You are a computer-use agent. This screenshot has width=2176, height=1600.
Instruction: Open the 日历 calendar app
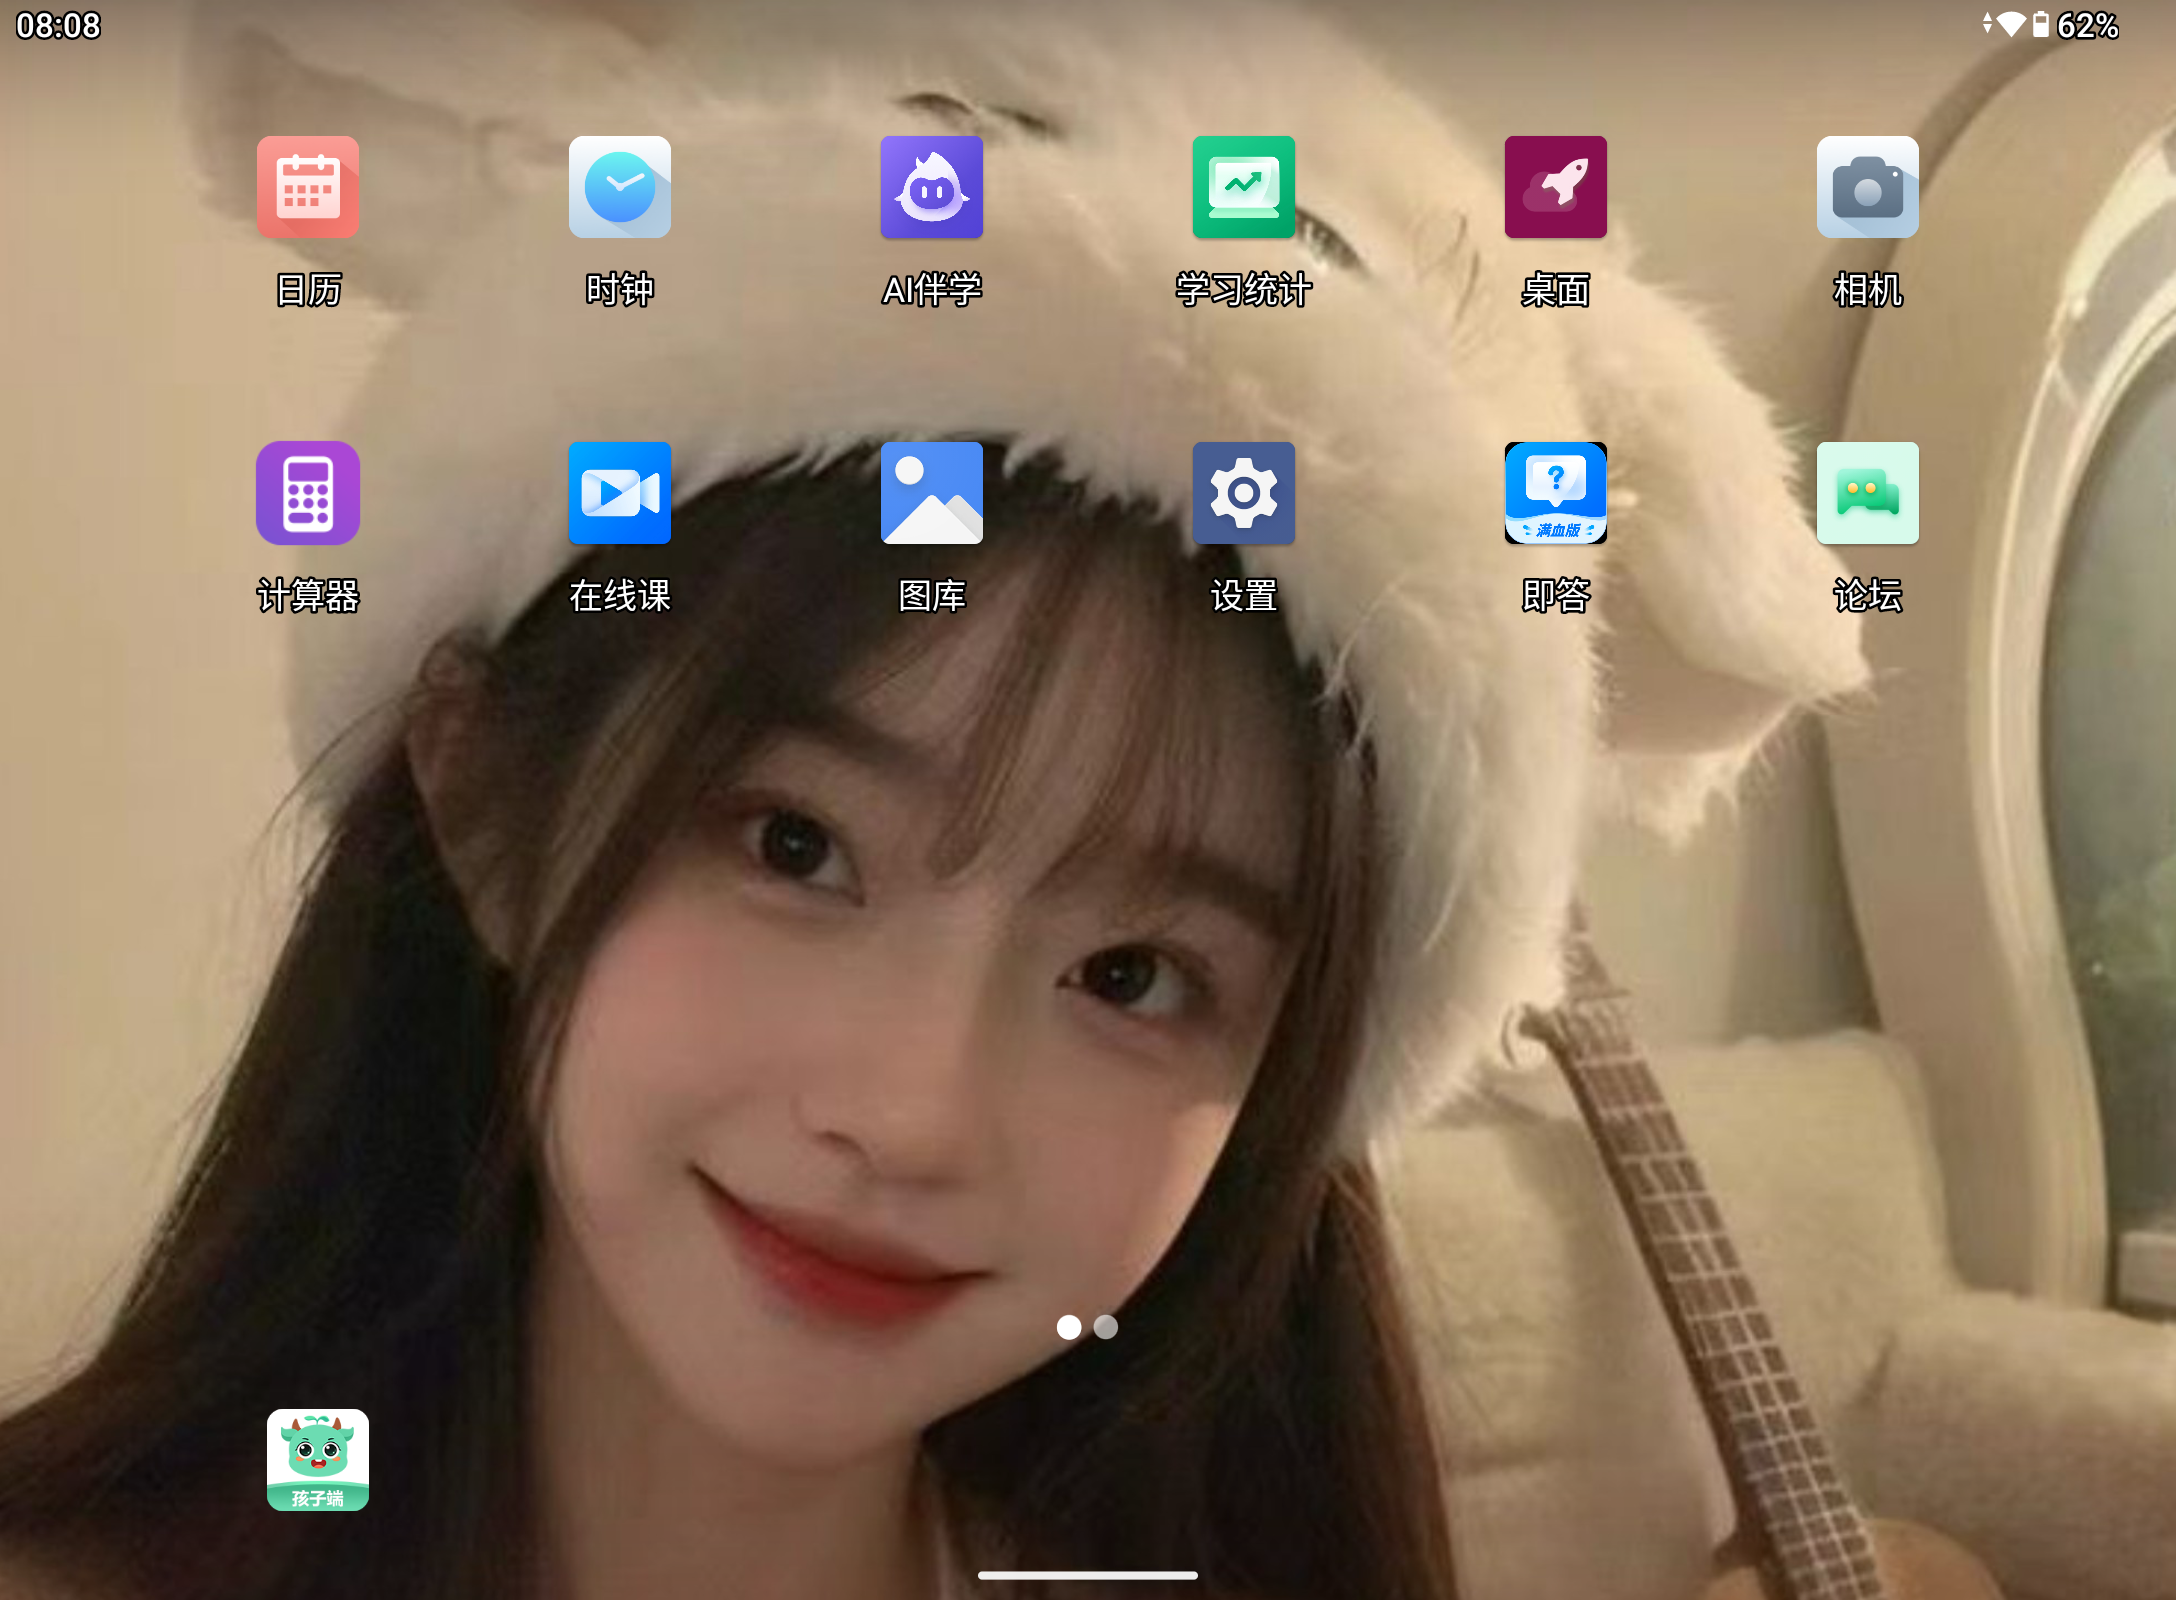(308, 187)
